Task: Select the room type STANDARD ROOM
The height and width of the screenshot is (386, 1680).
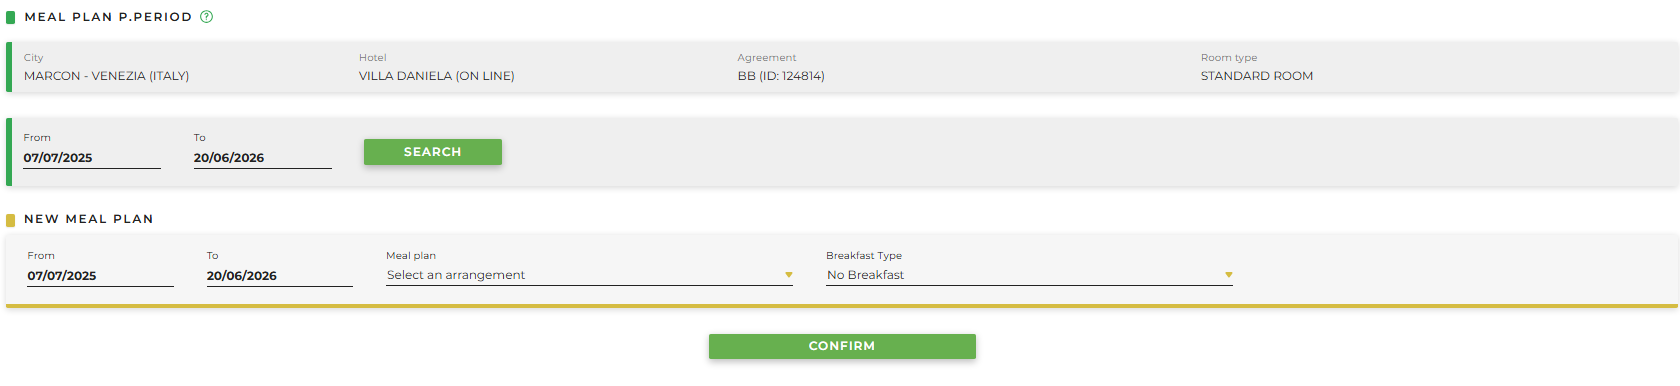Action: pos(1256,76)
